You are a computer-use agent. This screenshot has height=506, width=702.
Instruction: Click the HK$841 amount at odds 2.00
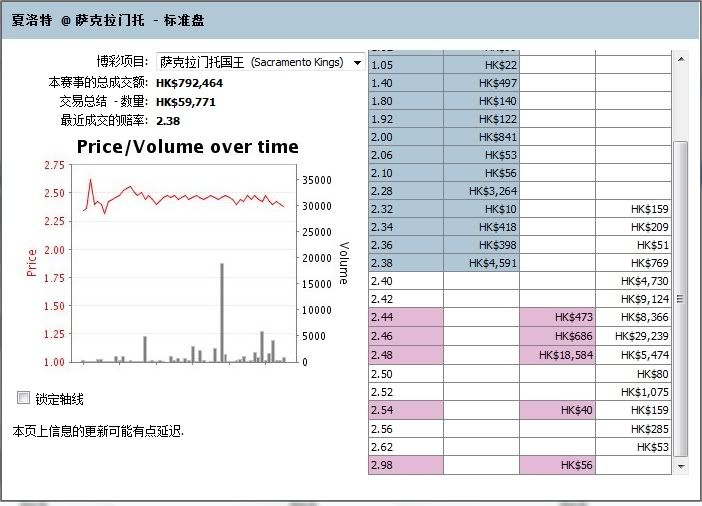coord(481,137)
